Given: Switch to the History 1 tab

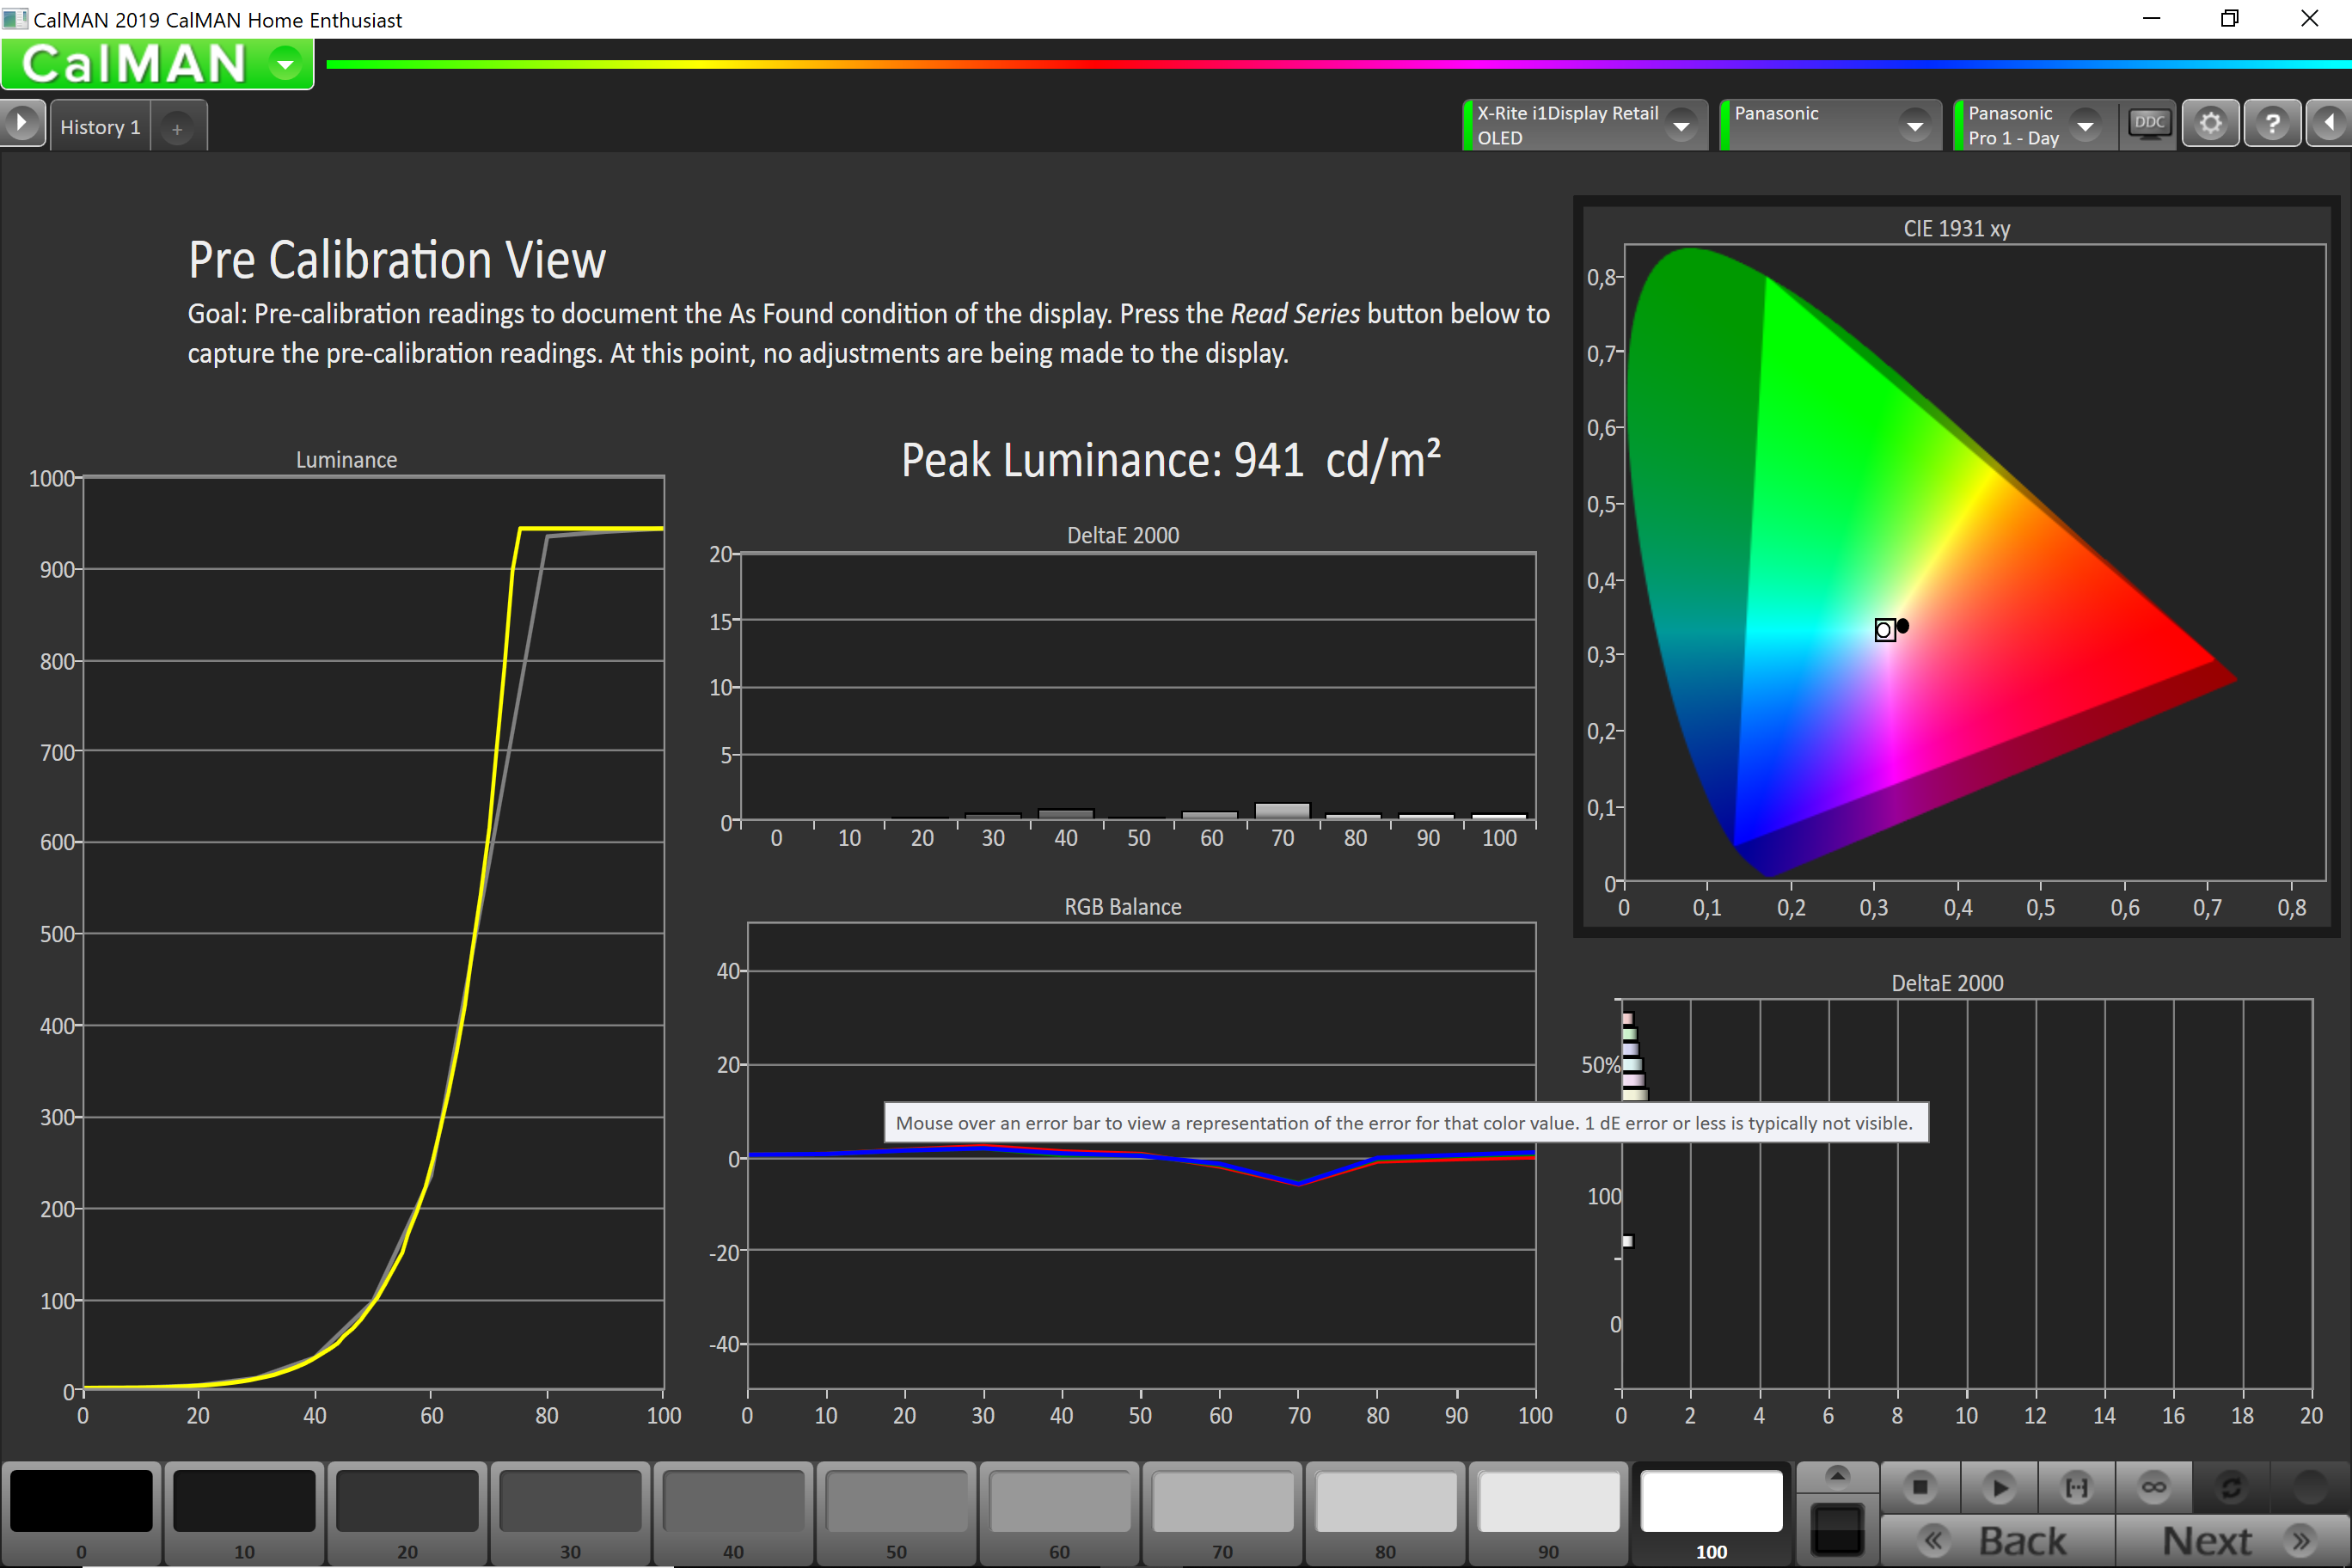Looking at the screenshot, I should (100, 127).
